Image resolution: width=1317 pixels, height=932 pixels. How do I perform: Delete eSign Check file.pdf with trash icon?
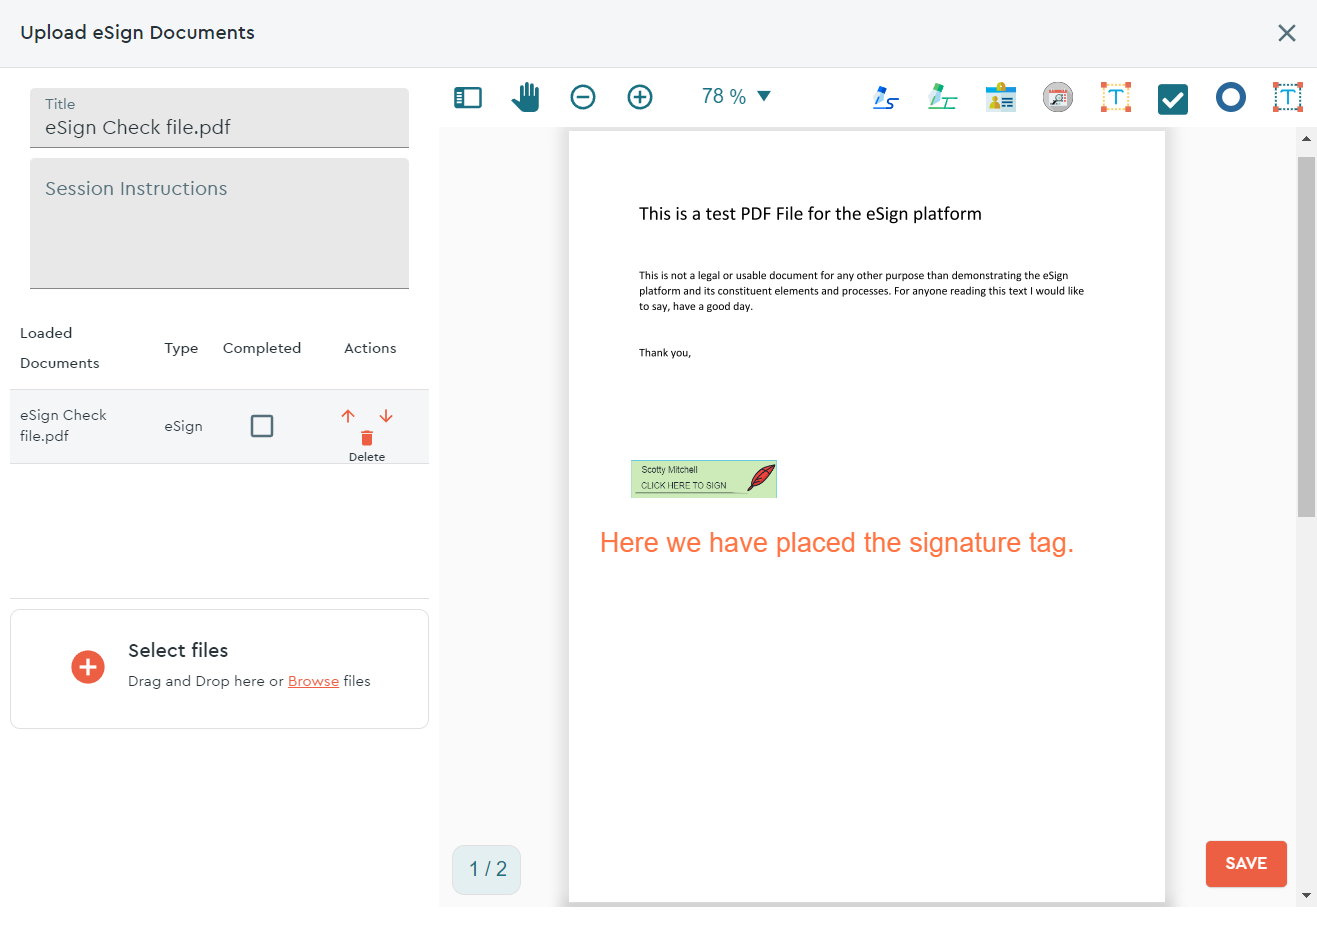point(367,438)
